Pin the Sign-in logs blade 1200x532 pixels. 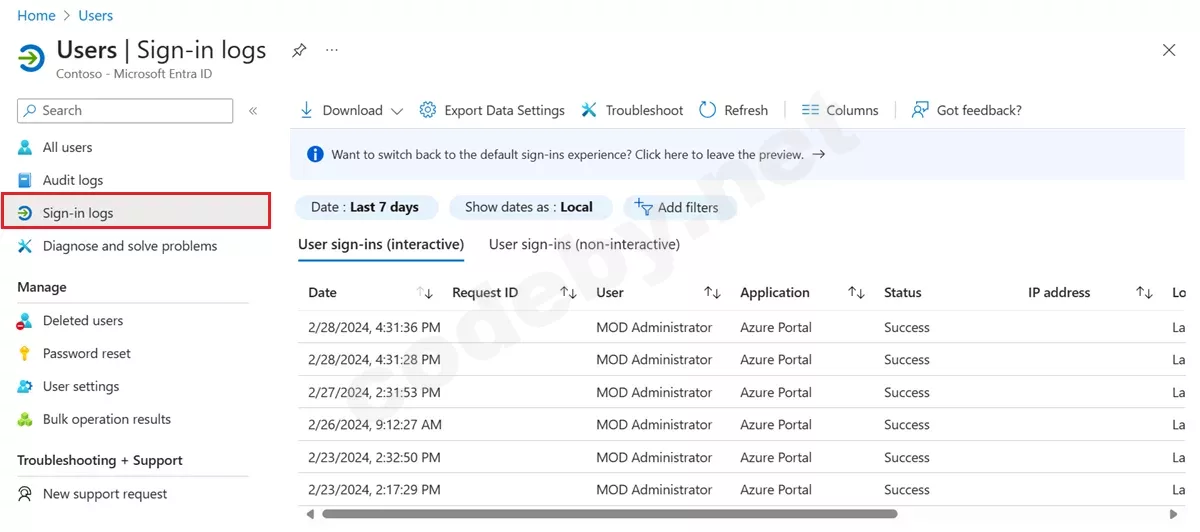coord(298,50)
